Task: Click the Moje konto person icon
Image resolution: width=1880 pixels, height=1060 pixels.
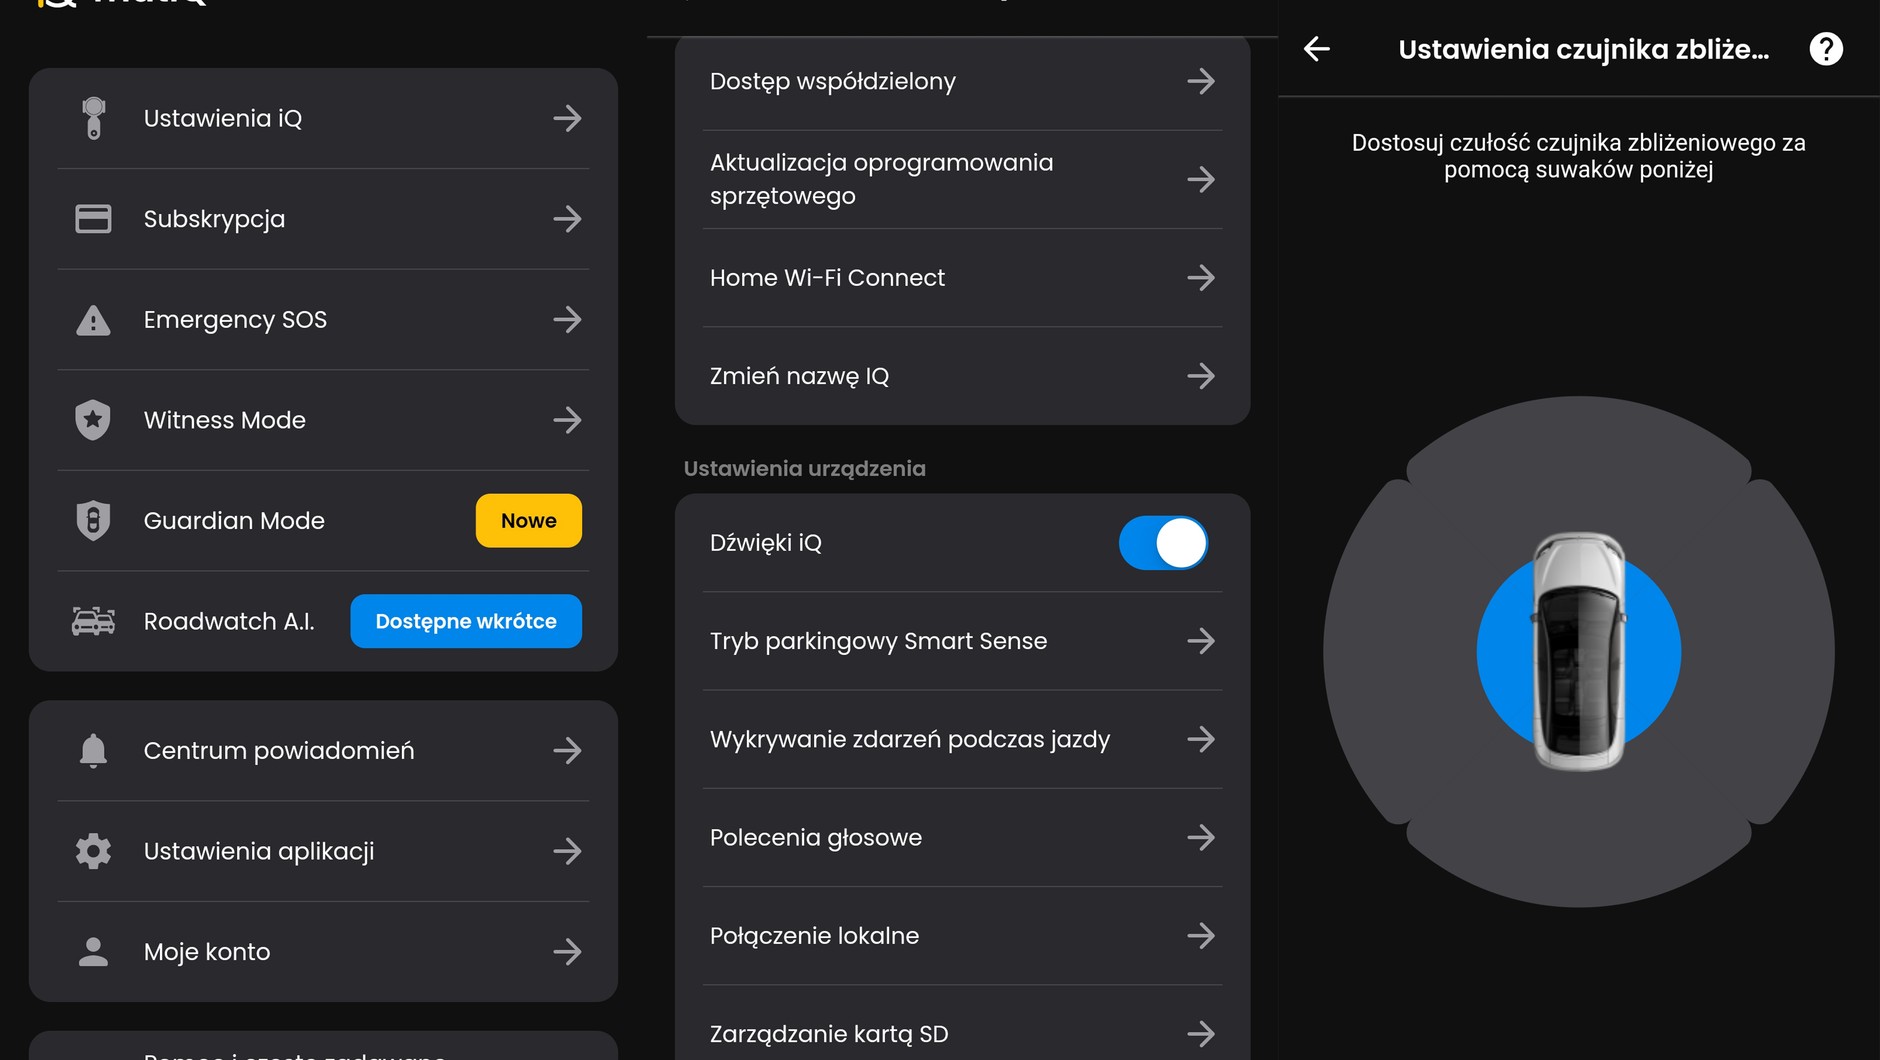Action: [x=93, y=952]
